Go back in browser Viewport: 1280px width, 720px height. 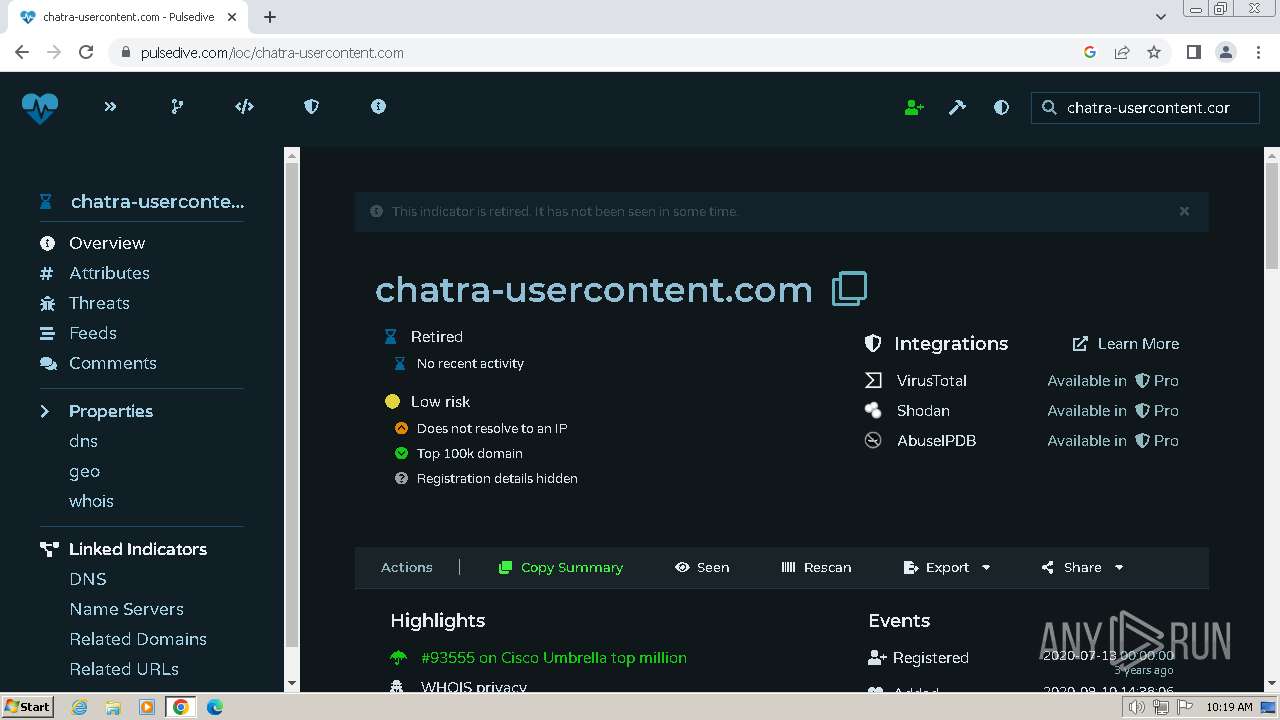tap(22, 52)
